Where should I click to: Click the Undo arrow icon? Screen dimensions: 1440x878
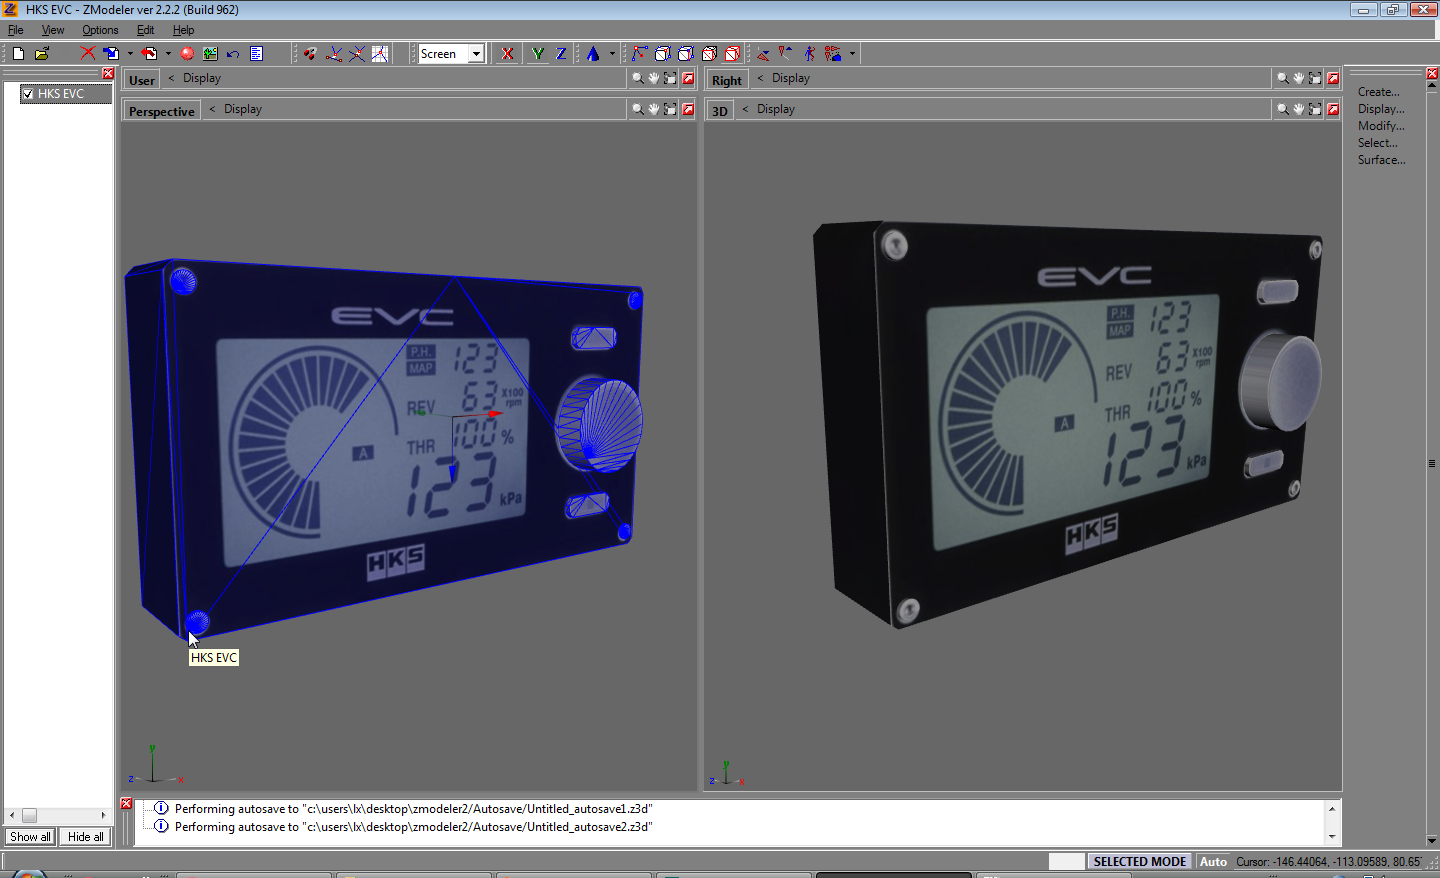click(x=233, y=54)
